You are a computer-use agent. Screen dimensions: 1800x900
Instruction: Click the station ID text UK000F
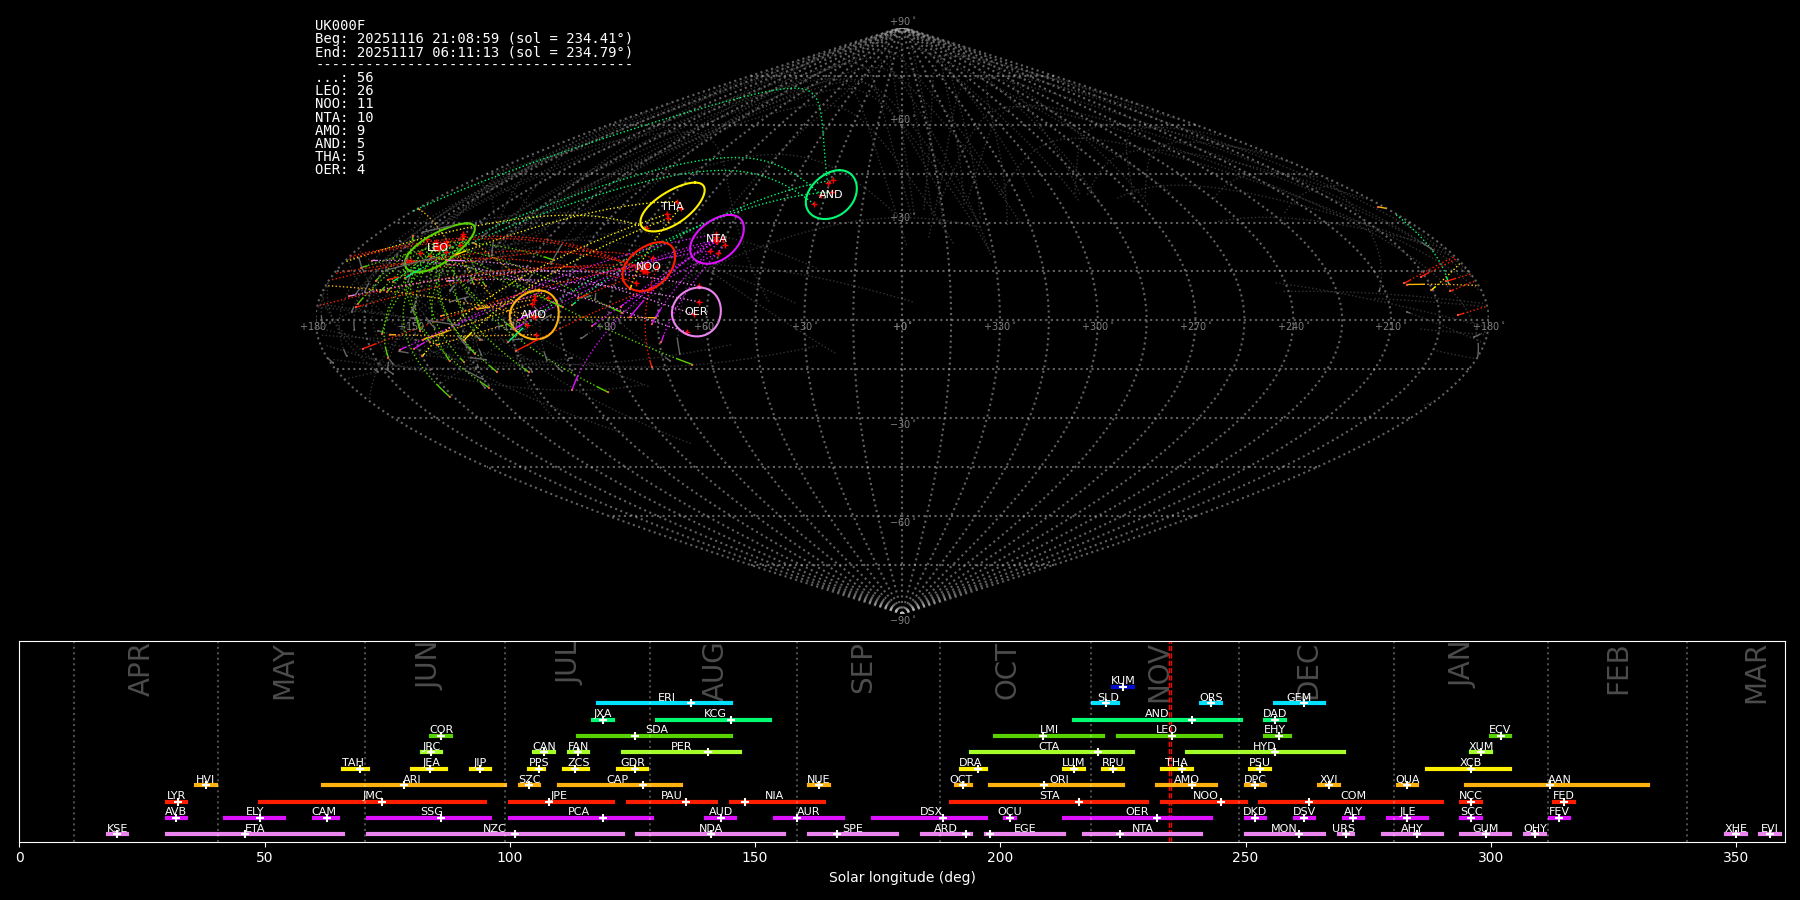point(340,26)
